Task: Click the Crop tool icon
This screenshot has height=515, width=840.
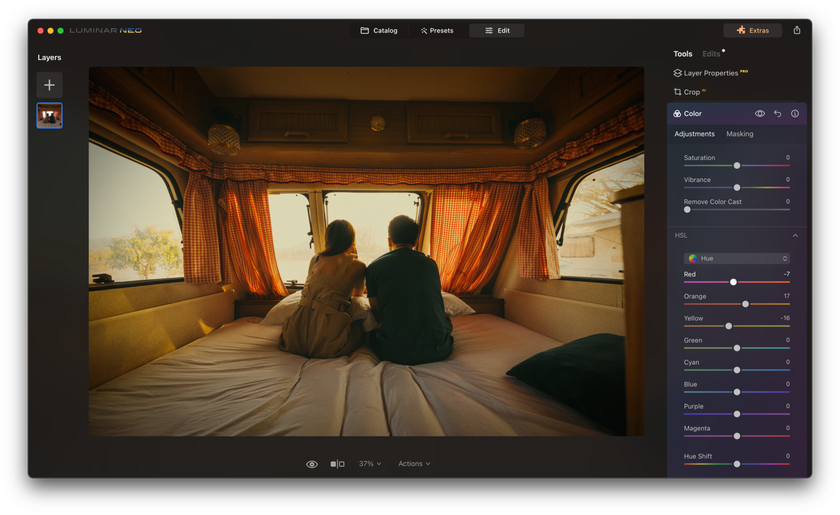Action: [678, 92]
